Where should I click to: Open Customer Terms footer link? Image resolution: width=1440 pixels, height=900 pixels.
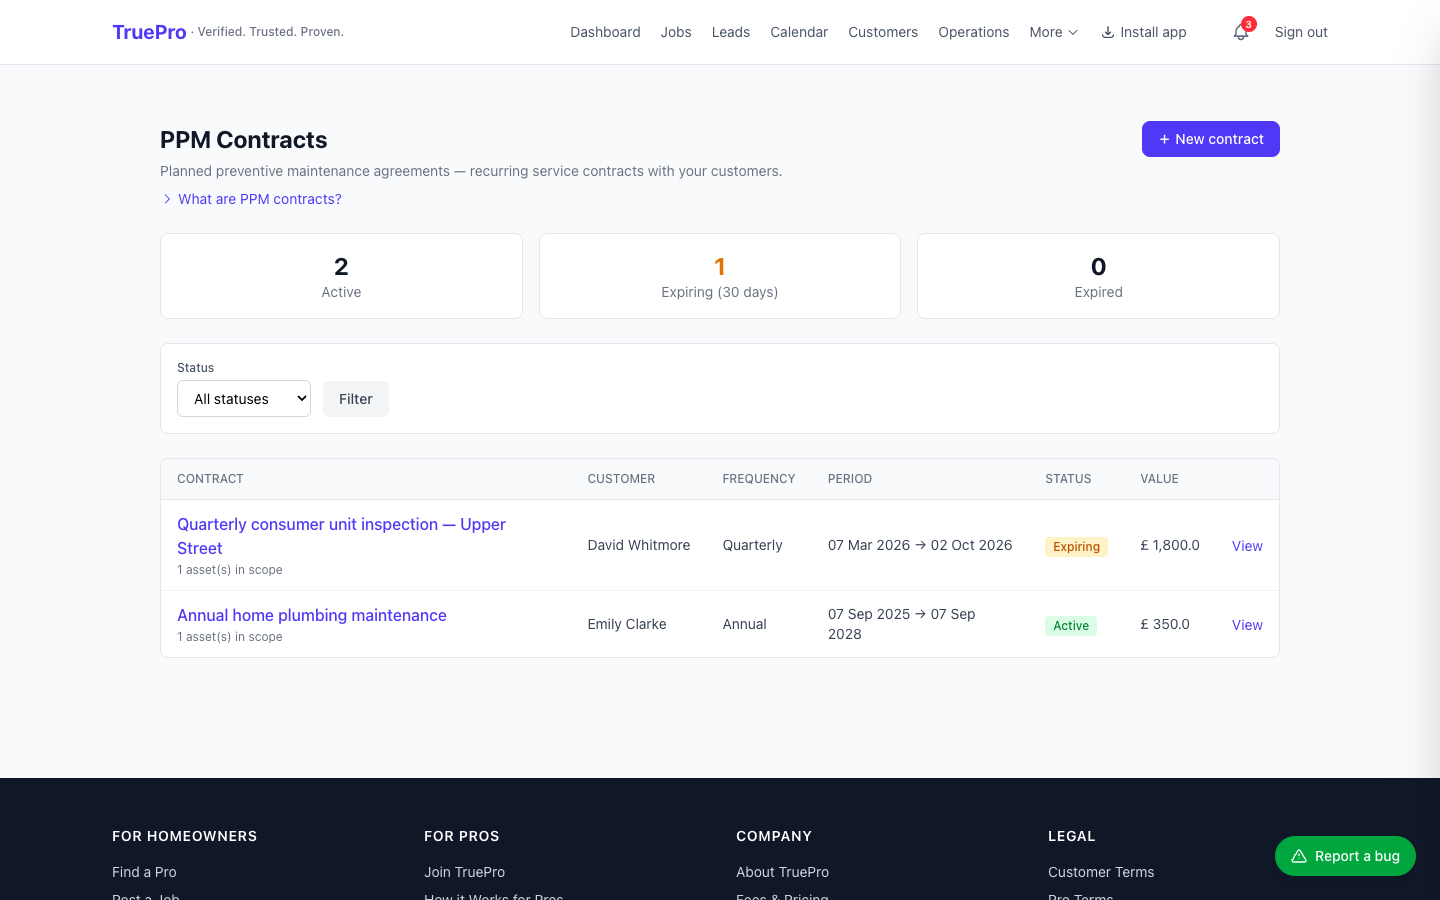pyautogui.click(x=1101, y=872)
